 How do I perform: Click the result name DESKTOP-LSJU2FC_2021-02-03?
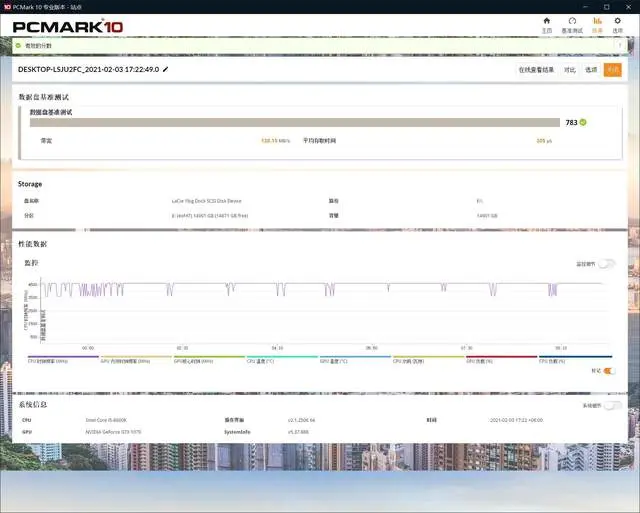tap(88, 69)
